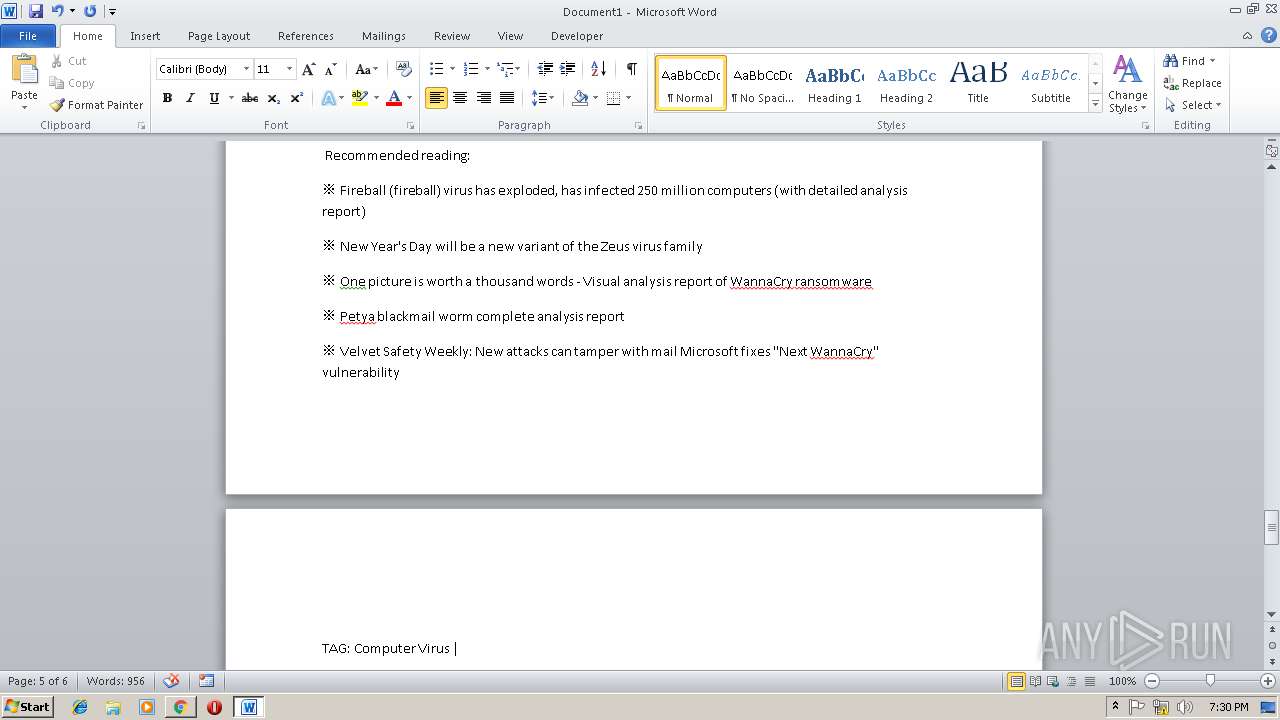Toggle Bold formatting
The image size is (1280, 720).
[167, 98]
